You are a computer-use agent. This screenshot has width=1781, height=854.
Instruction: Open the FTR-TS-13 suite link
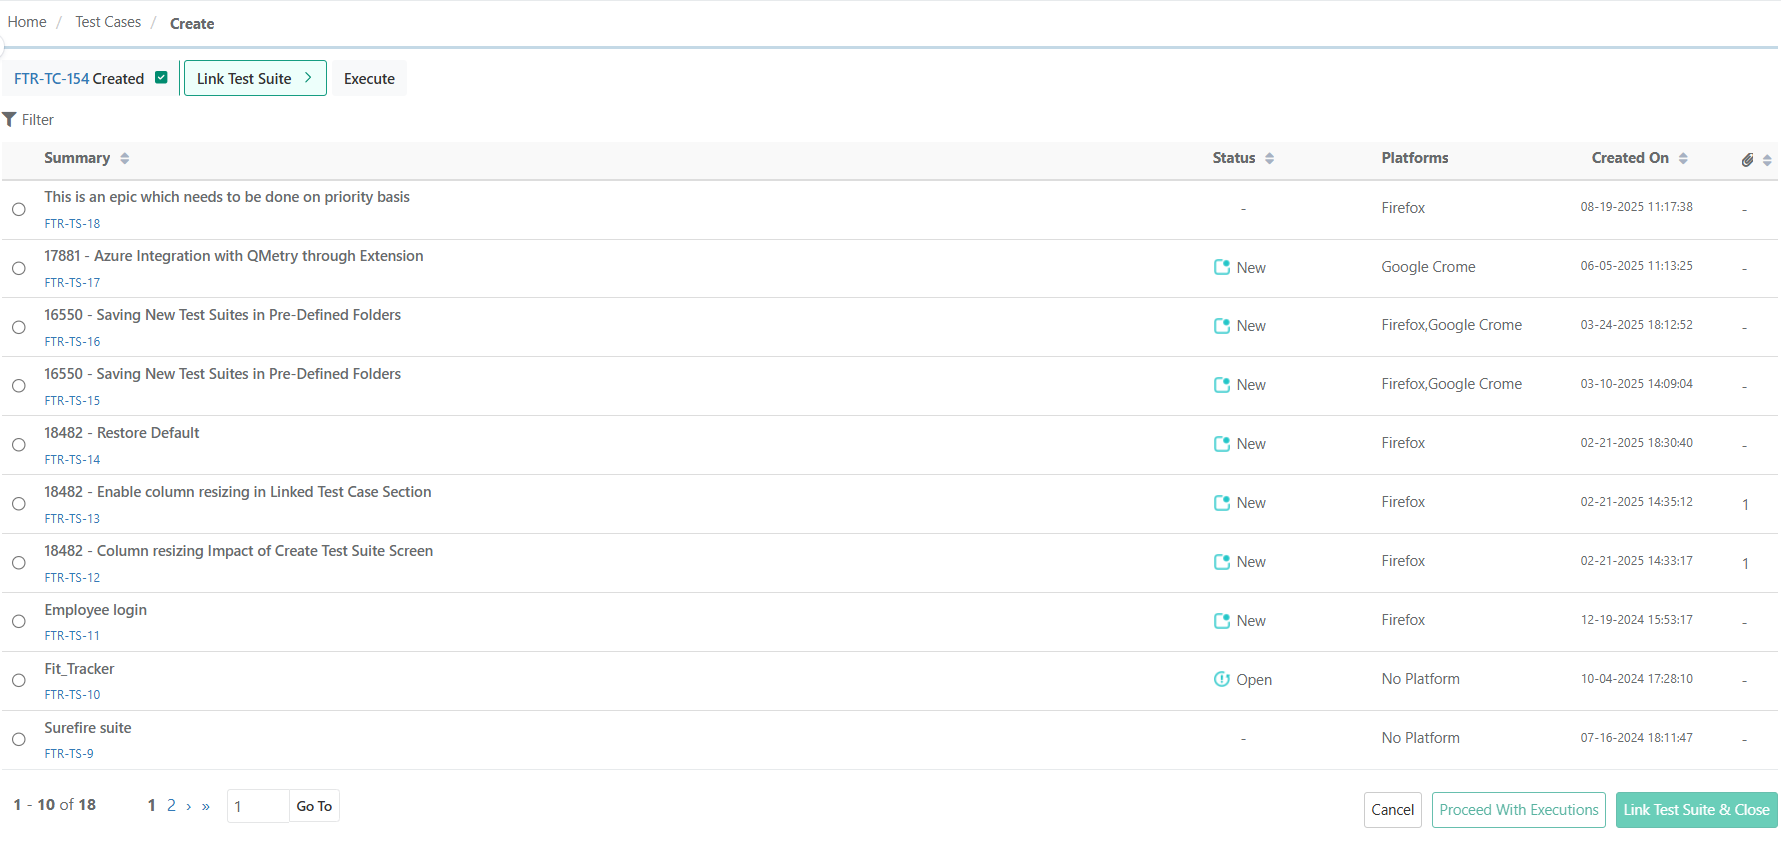point(72,519)
